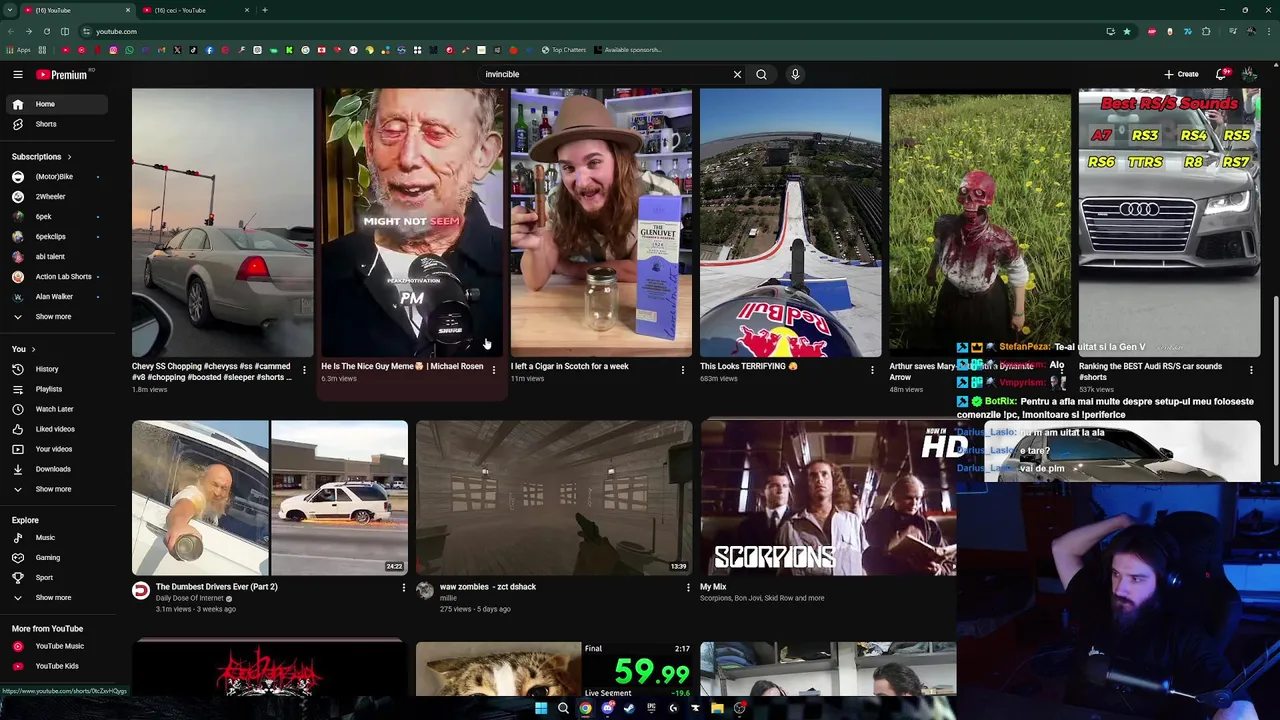Viewport: 1280px width, 720px height.
Task: Click the YouTube Premium logo
Action: click(x=62, y=74)
